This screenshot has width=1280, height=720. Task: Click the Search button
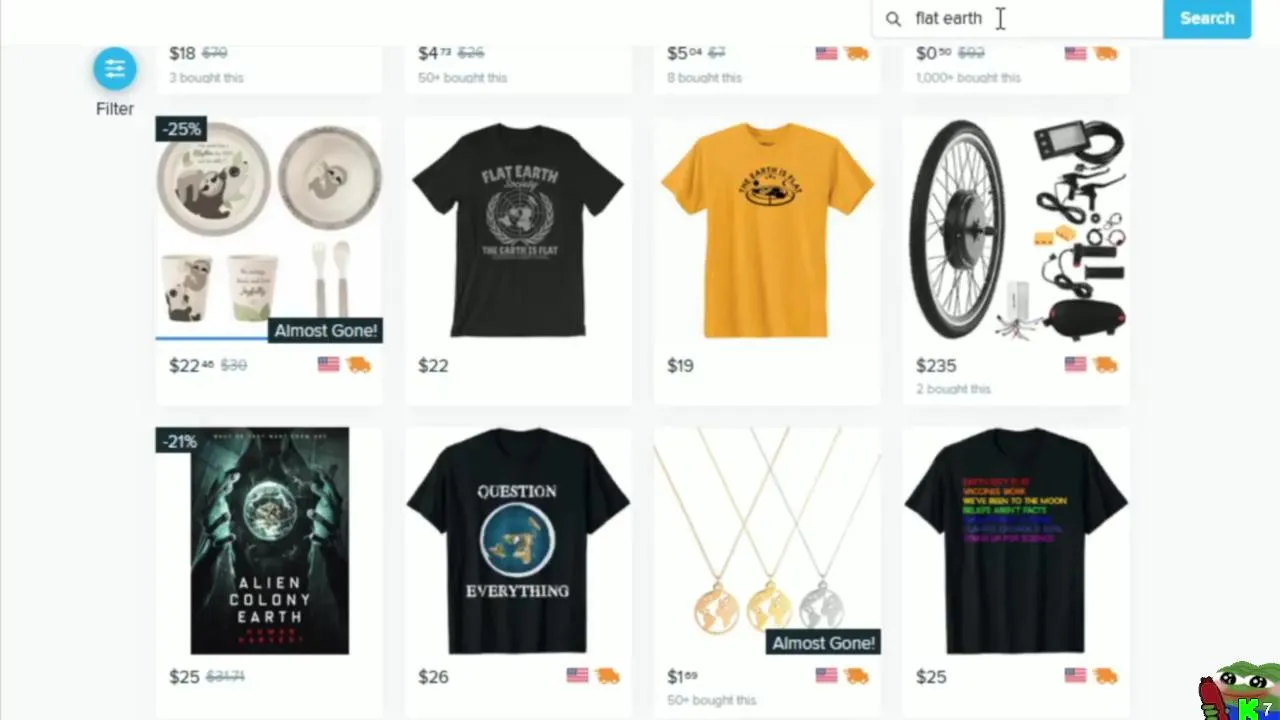1207,18
